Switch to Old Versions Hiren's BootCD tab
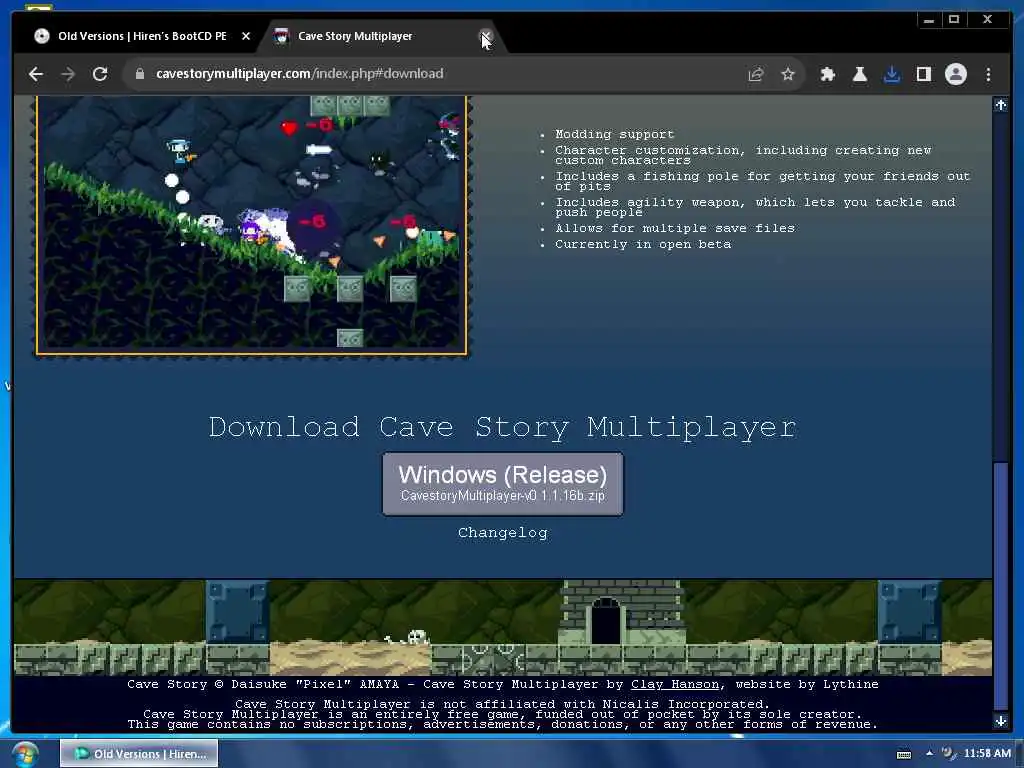The width and height of the screenshot is (1024, 768). (142, 36)
